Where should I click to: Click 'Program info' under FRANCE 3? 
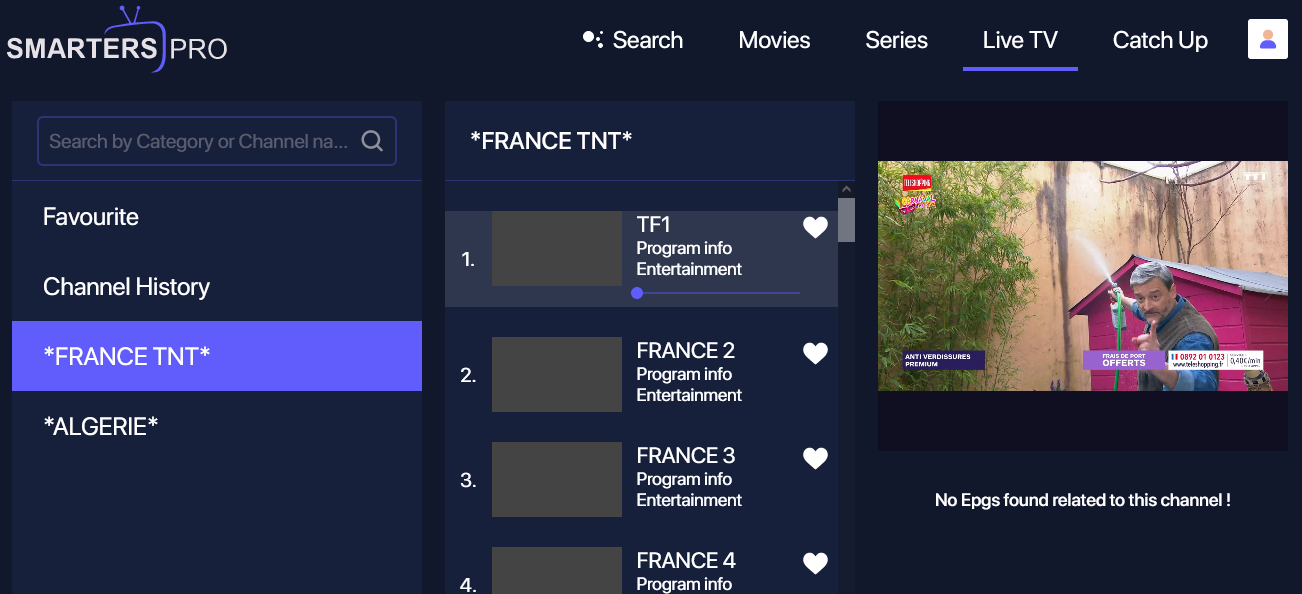click(x=684, y=479)
